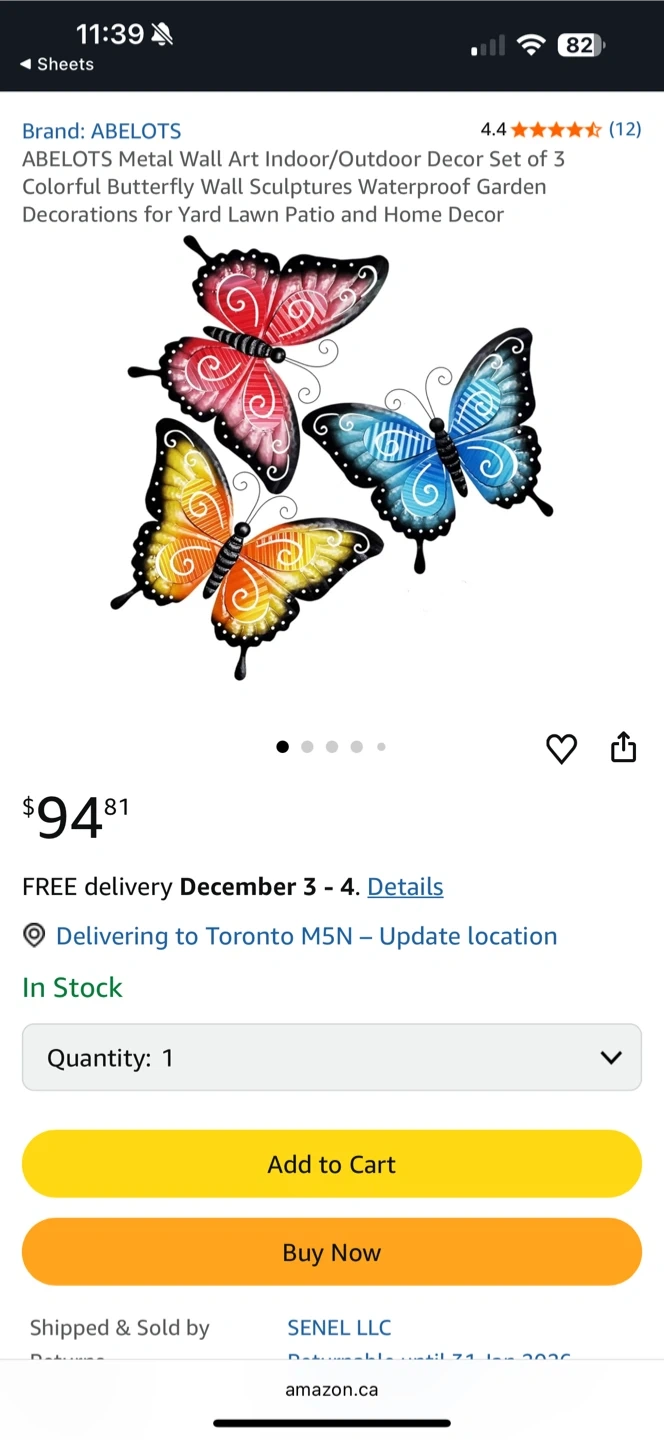Tap the Wi-Fi status icon

click(x=531, y=45)
